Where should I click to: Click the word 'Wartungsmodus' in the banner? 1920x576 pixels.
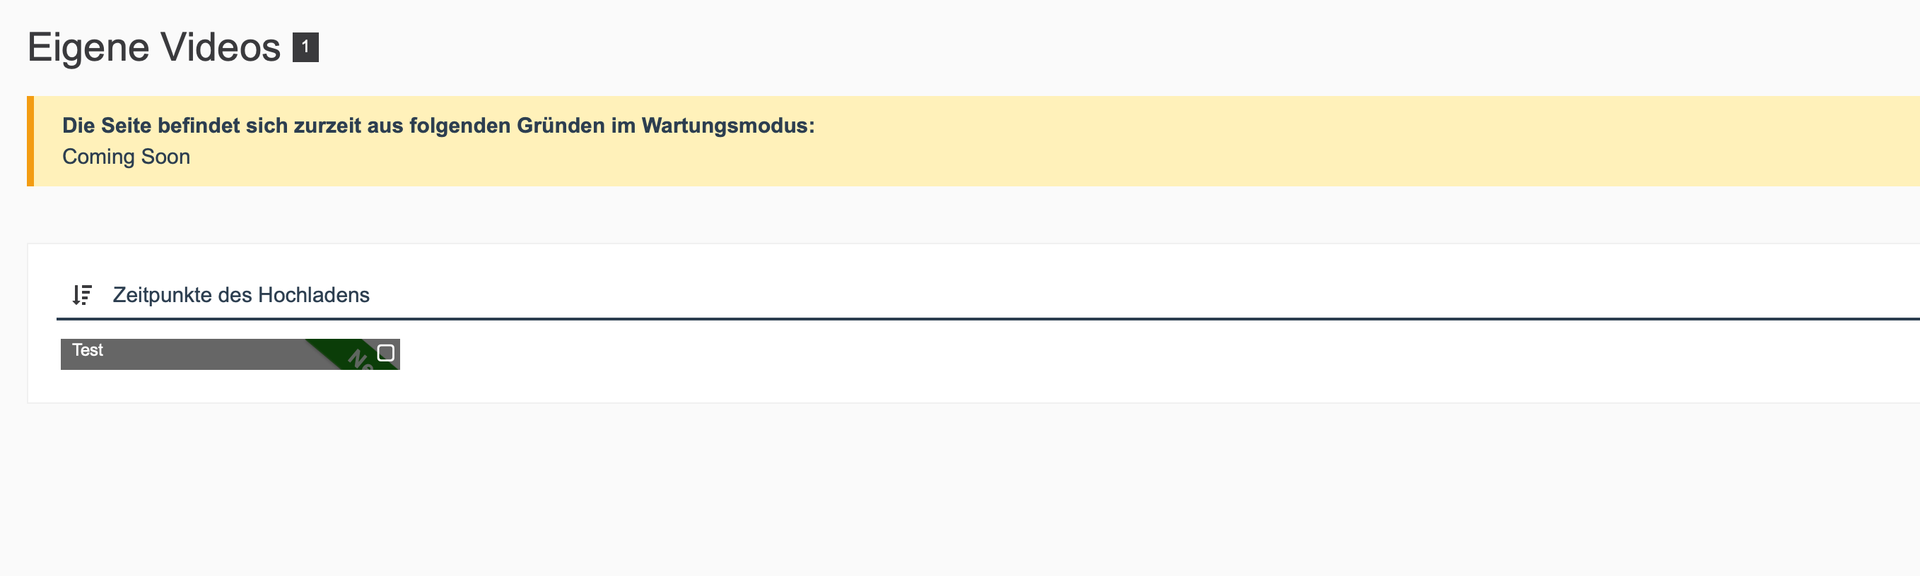pos(725,126)
